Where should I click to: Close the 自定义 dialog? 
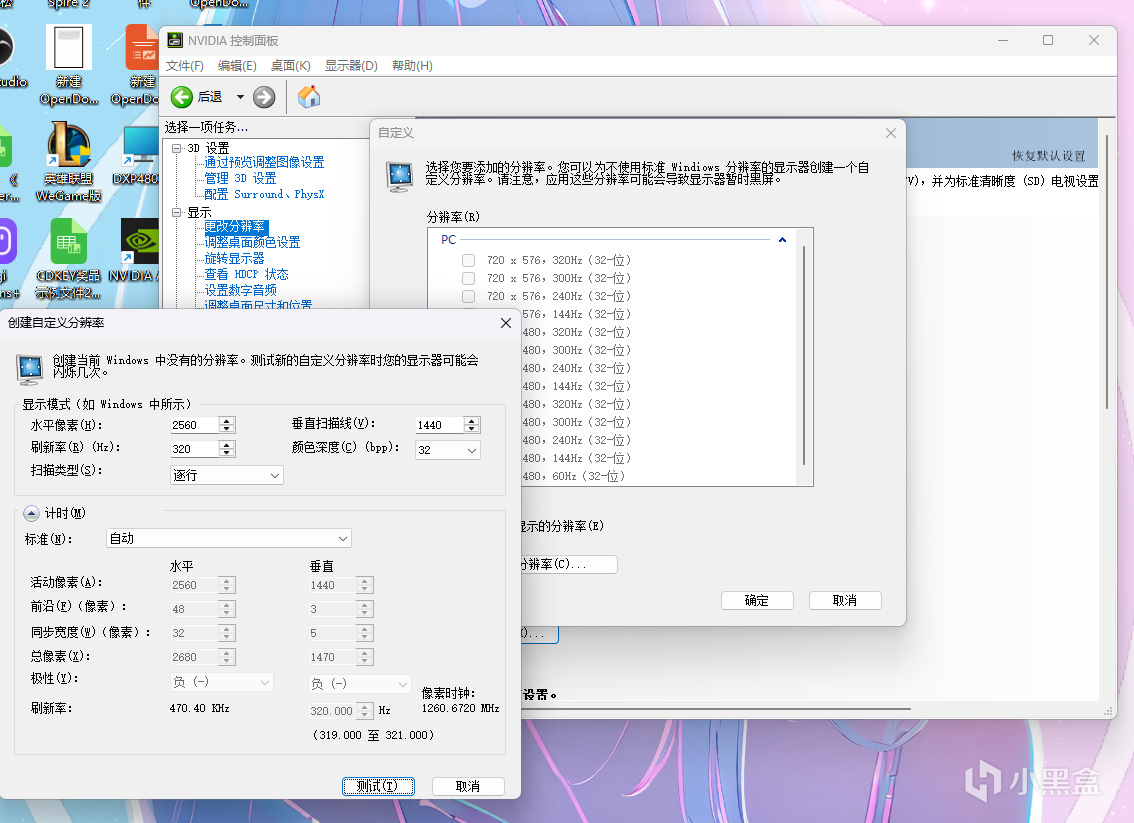[891, 133]
